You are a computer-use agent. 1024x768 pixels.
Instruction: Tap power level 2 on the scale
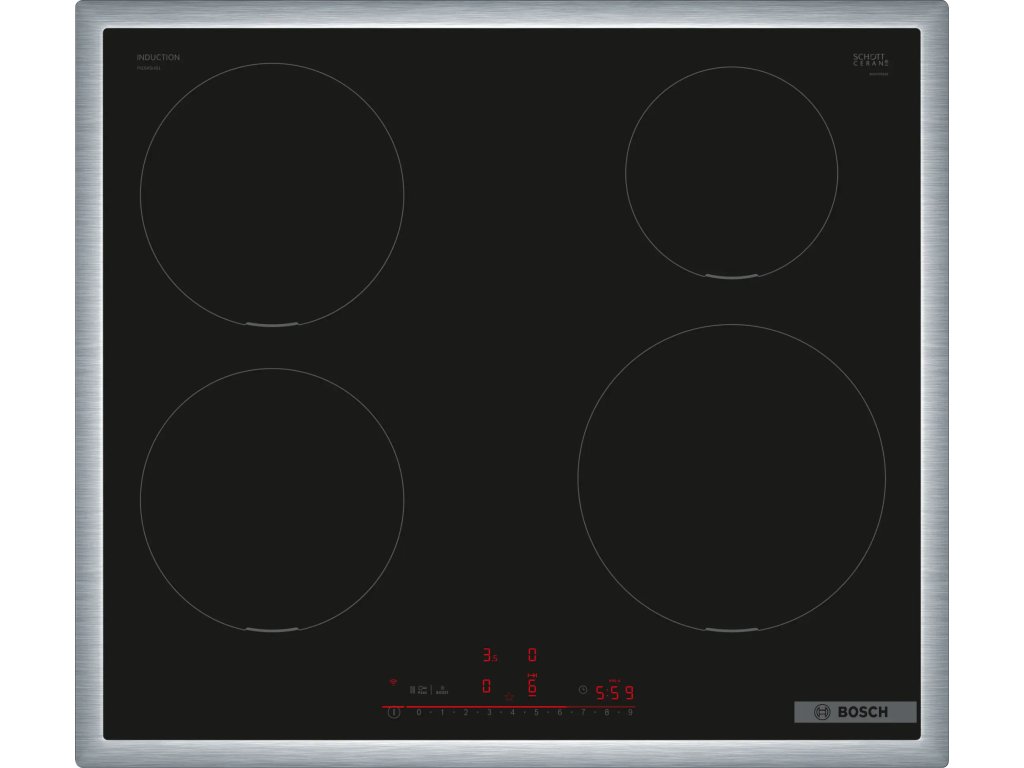pos(465,712)
